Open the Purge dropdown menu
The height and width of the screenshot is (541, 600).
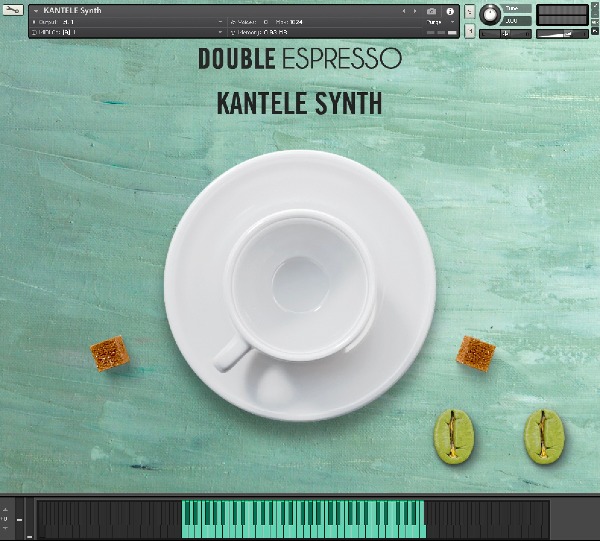[440, 22]
